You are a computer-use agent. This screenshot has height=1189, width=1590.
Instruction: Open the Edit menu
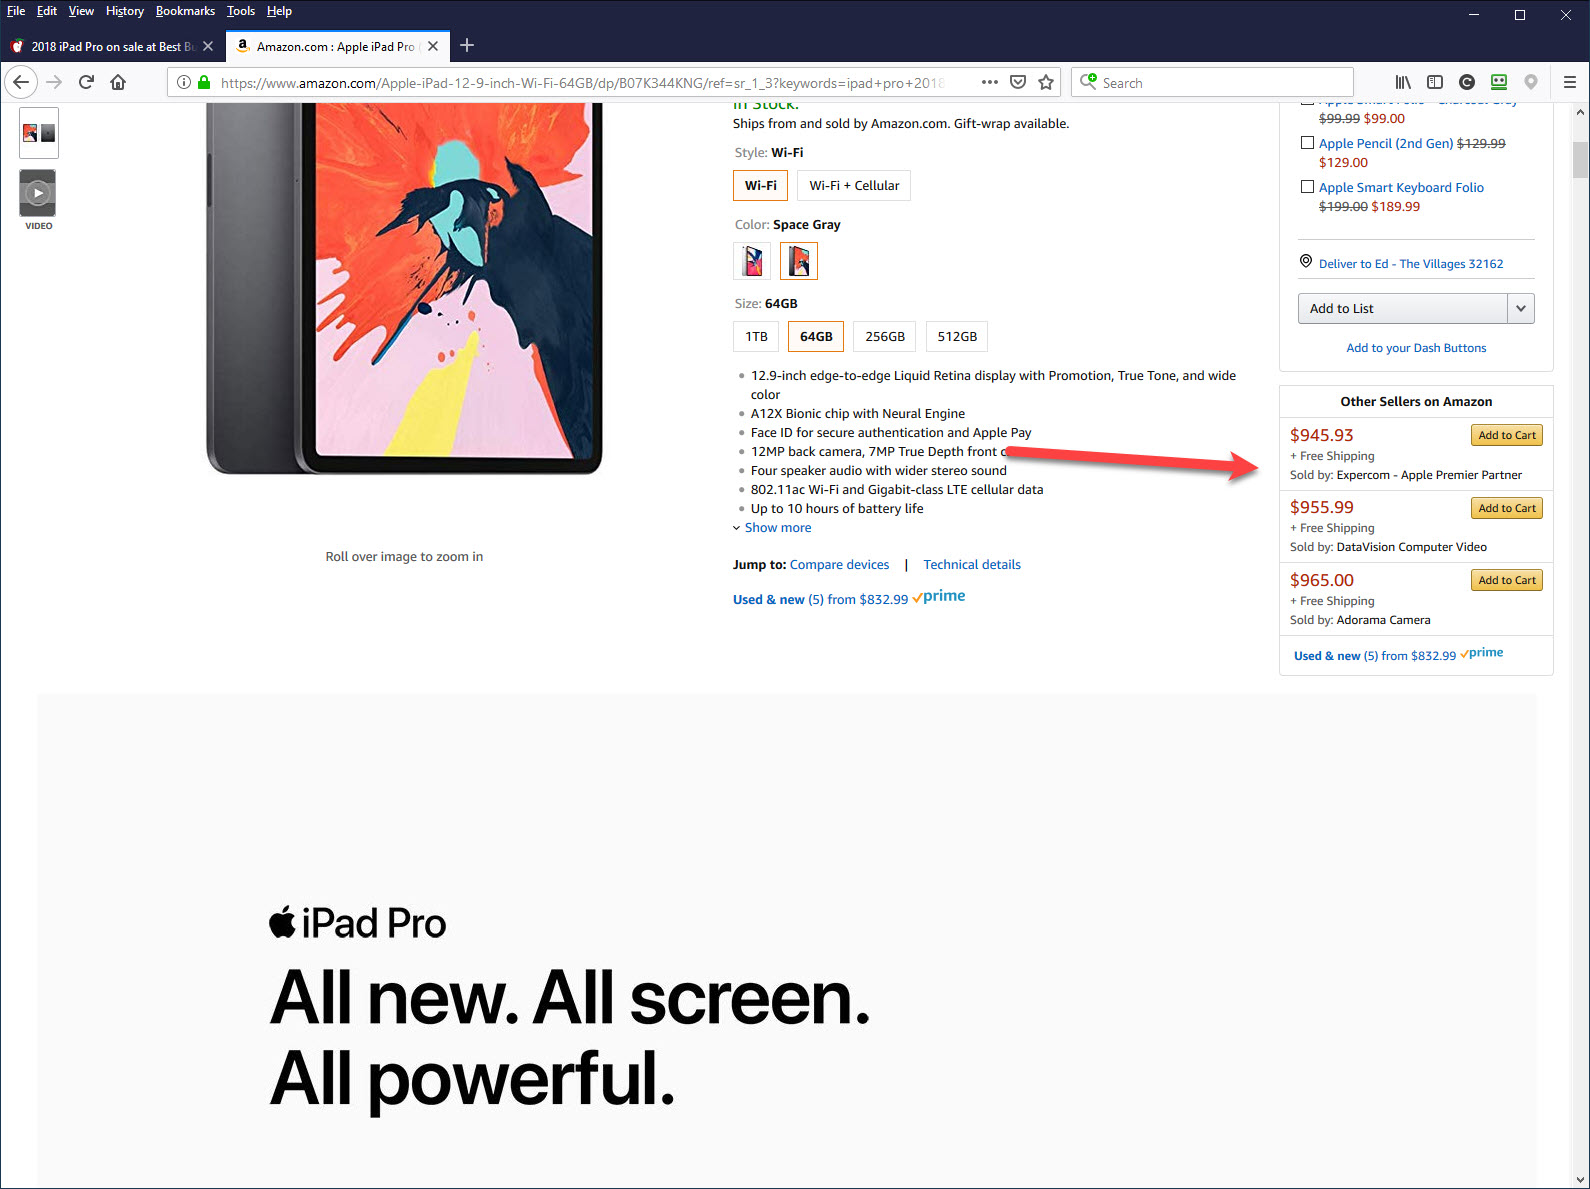click(47, 11)
